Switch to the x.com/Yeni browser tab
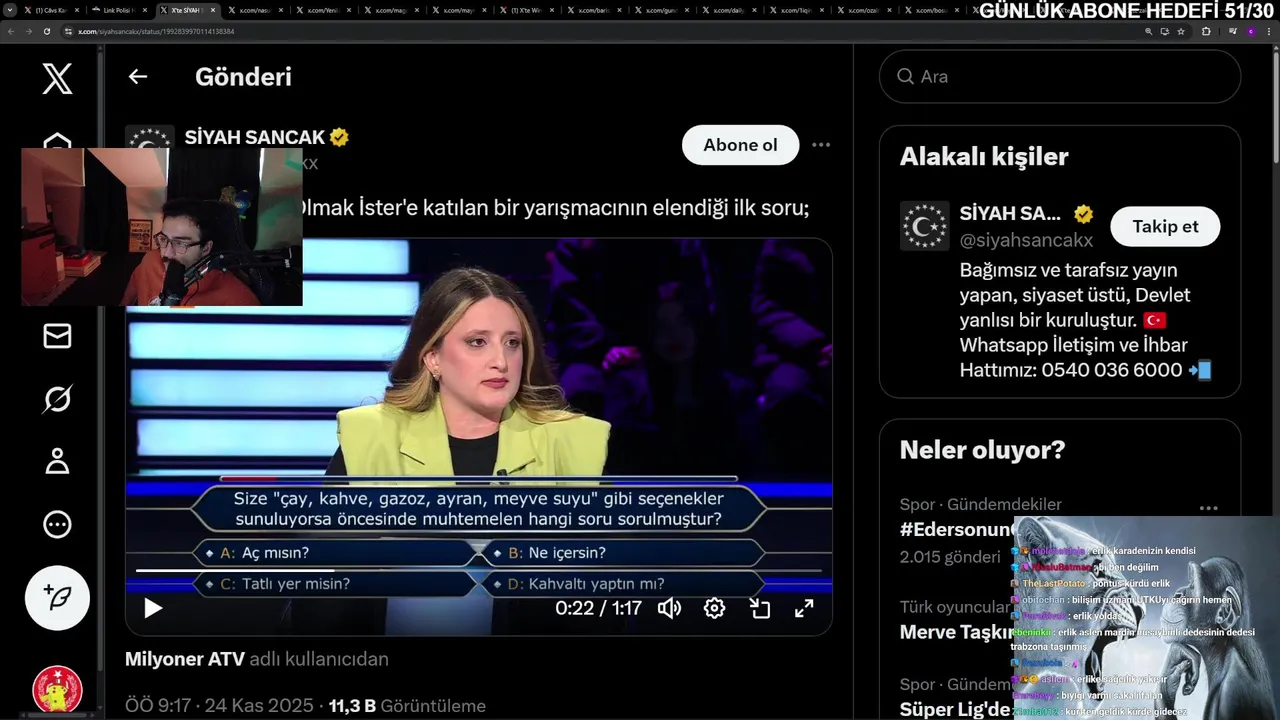The height and width of the screenshot is (720, 1280). (323, 10)
